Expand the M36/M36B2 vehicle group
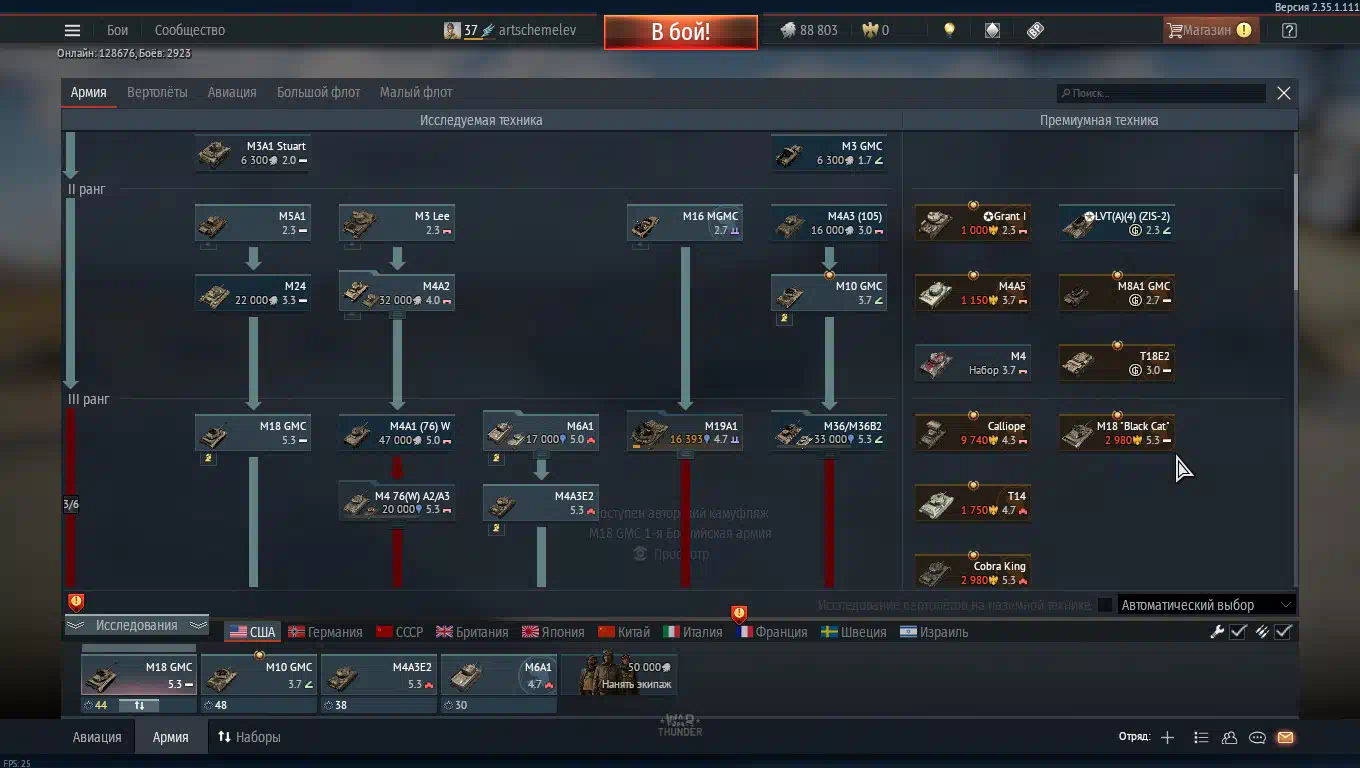Viewport: 1360px width, 768px height. tap(829, 433)
